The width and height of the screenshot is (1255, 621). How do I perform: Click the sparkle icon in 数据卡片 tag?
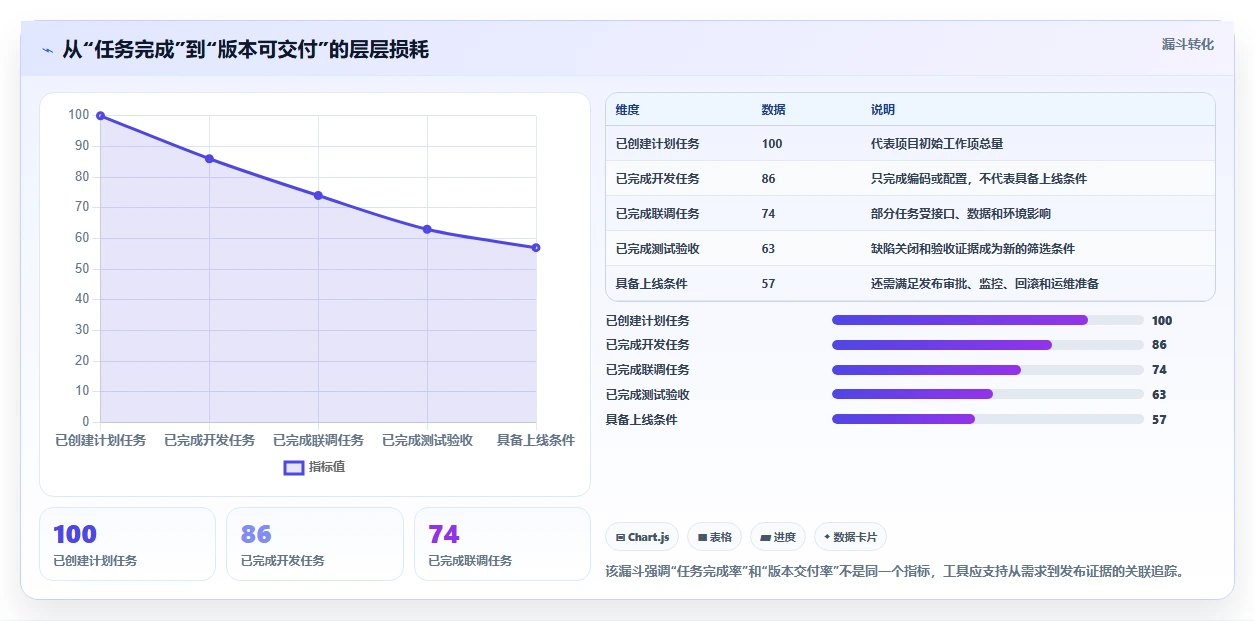click(x=827, y=537)
